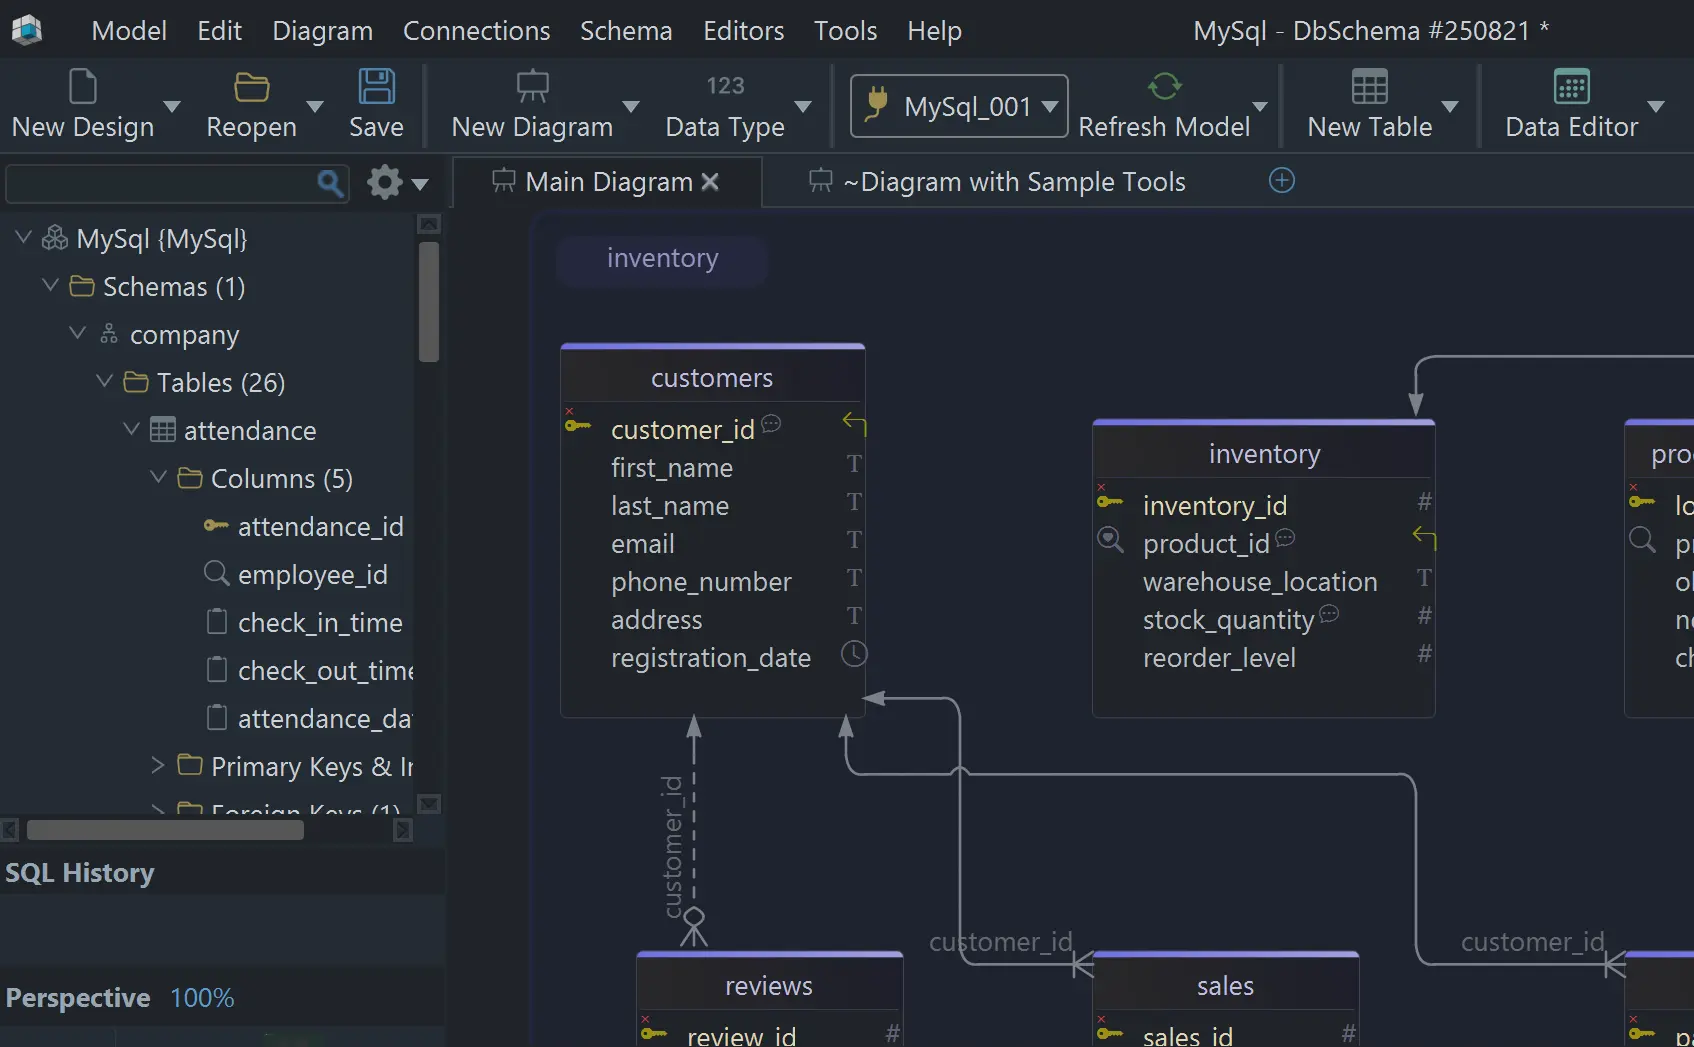The height and width of the screenshot is (1047, 1694).
Task: Click the comment bubble next to product_id
Action: 1285,538
